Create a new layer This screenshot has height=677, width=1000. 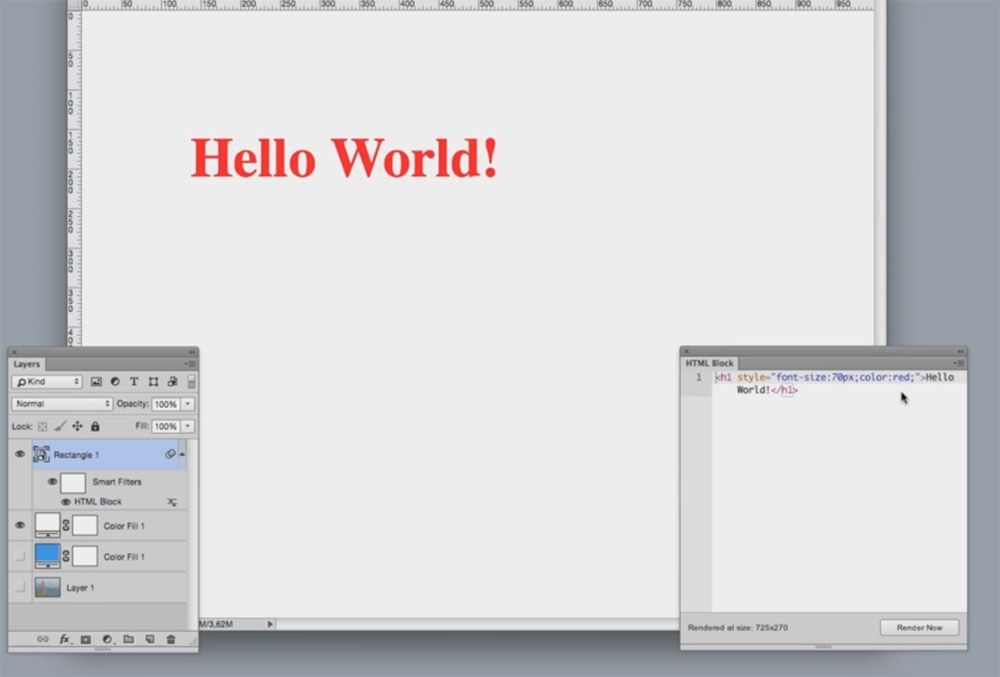150,639
